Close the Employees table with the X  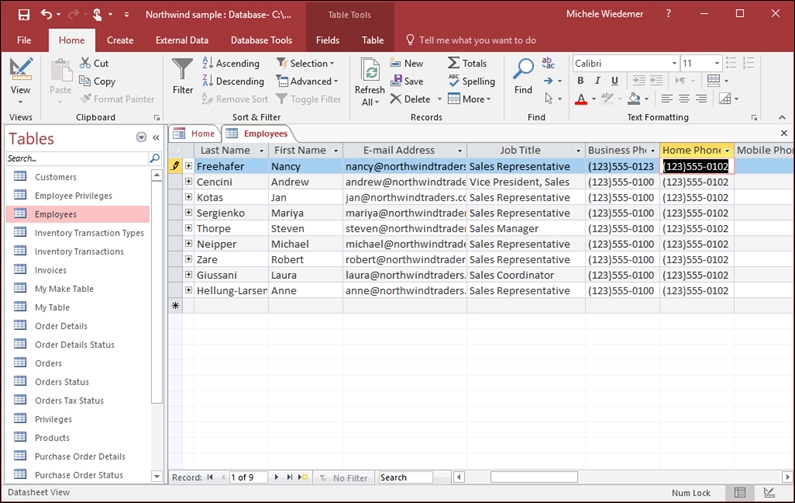click(784, 133)
